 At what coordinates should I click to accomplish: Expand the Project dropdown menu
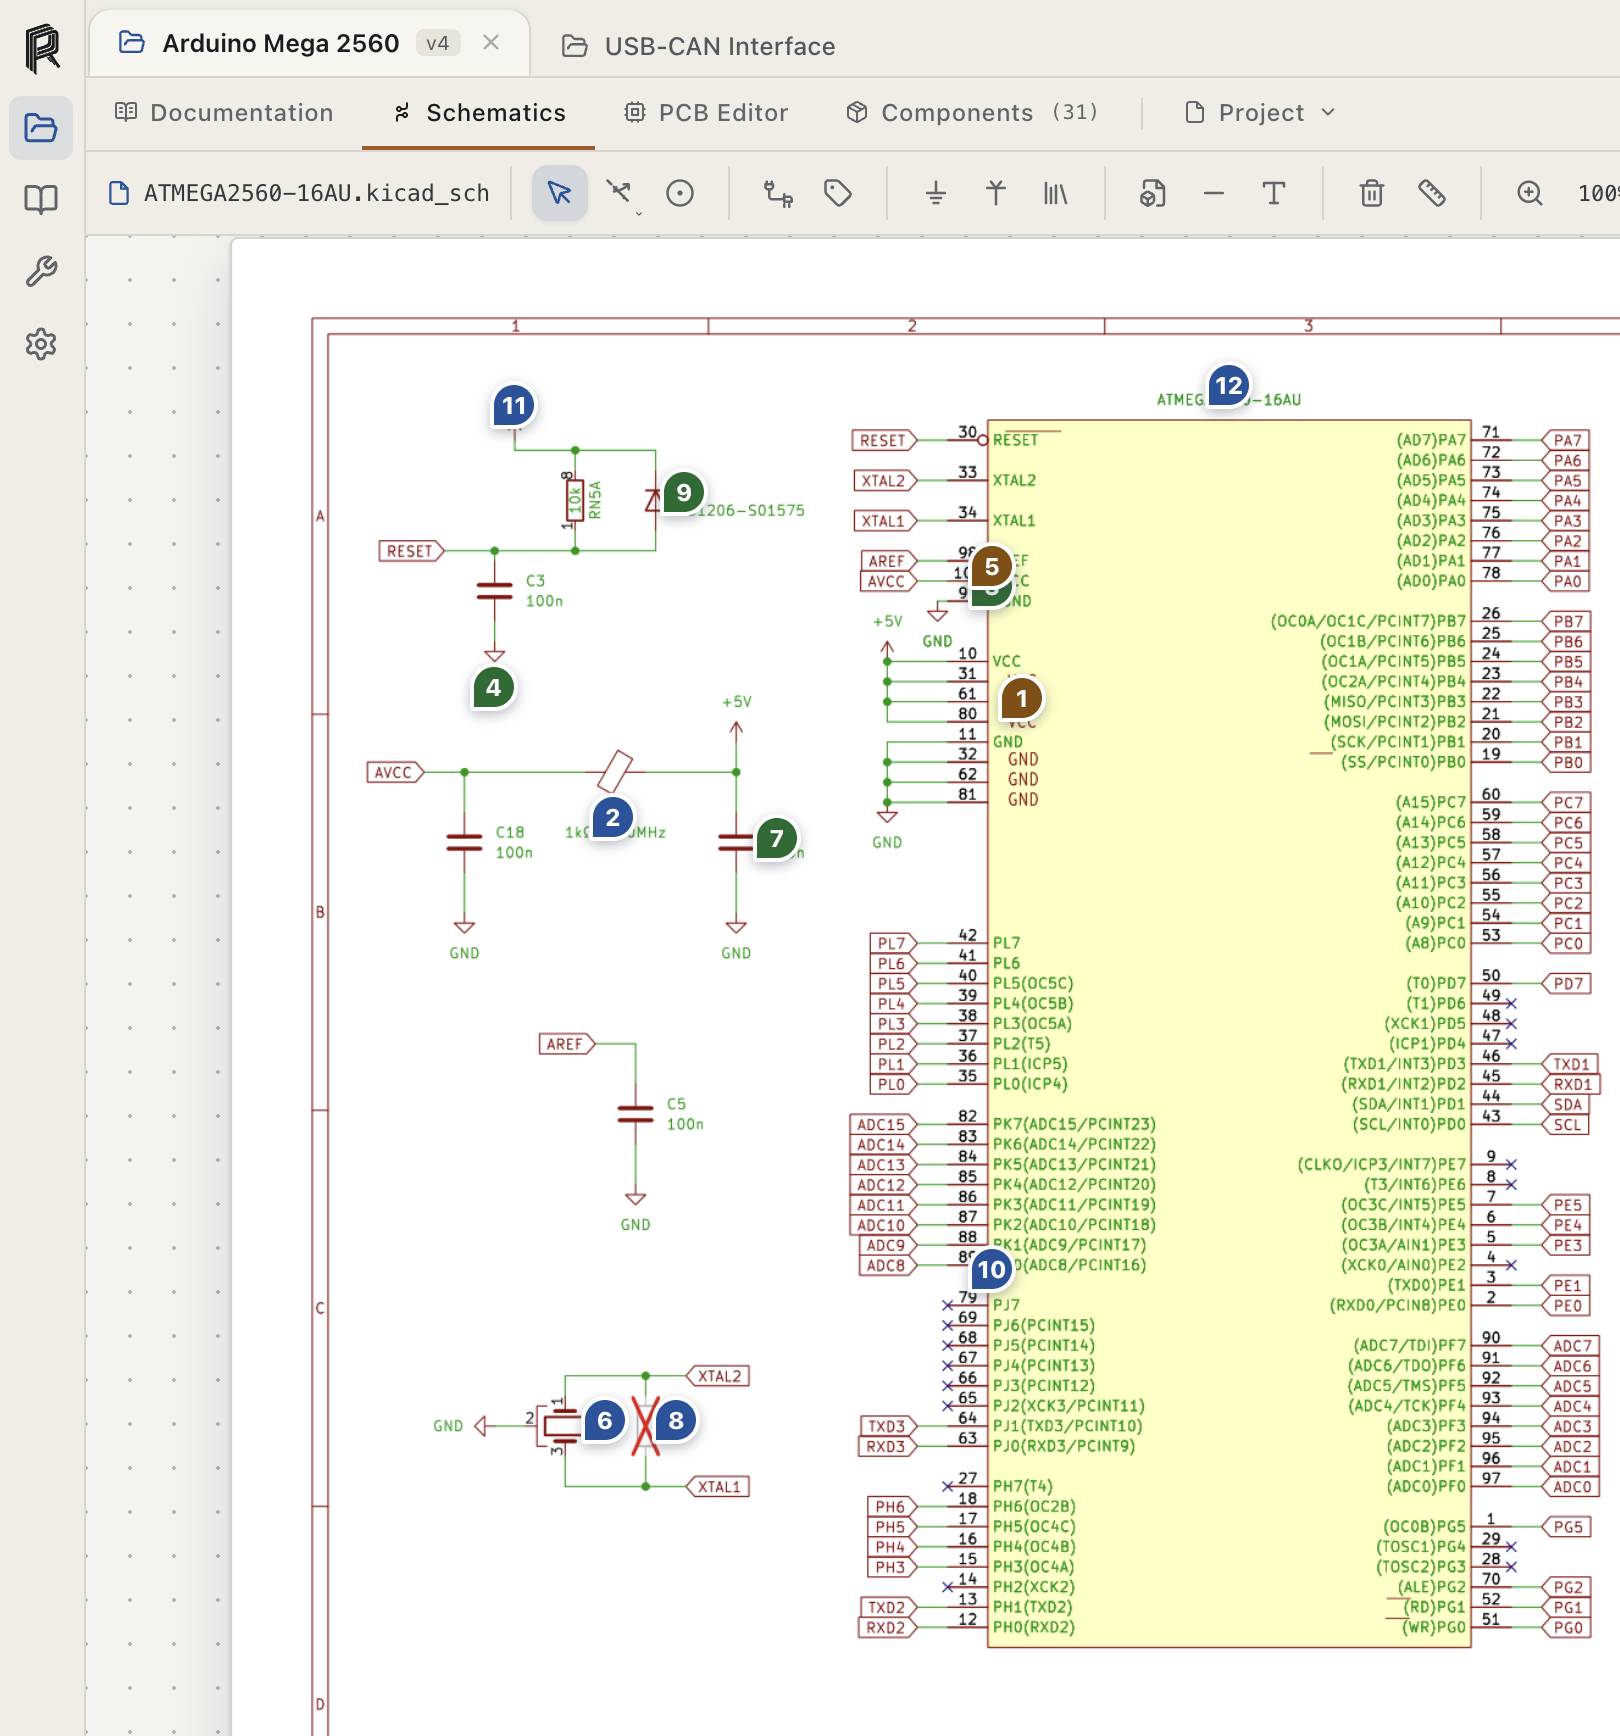[x=1260, y=113]
